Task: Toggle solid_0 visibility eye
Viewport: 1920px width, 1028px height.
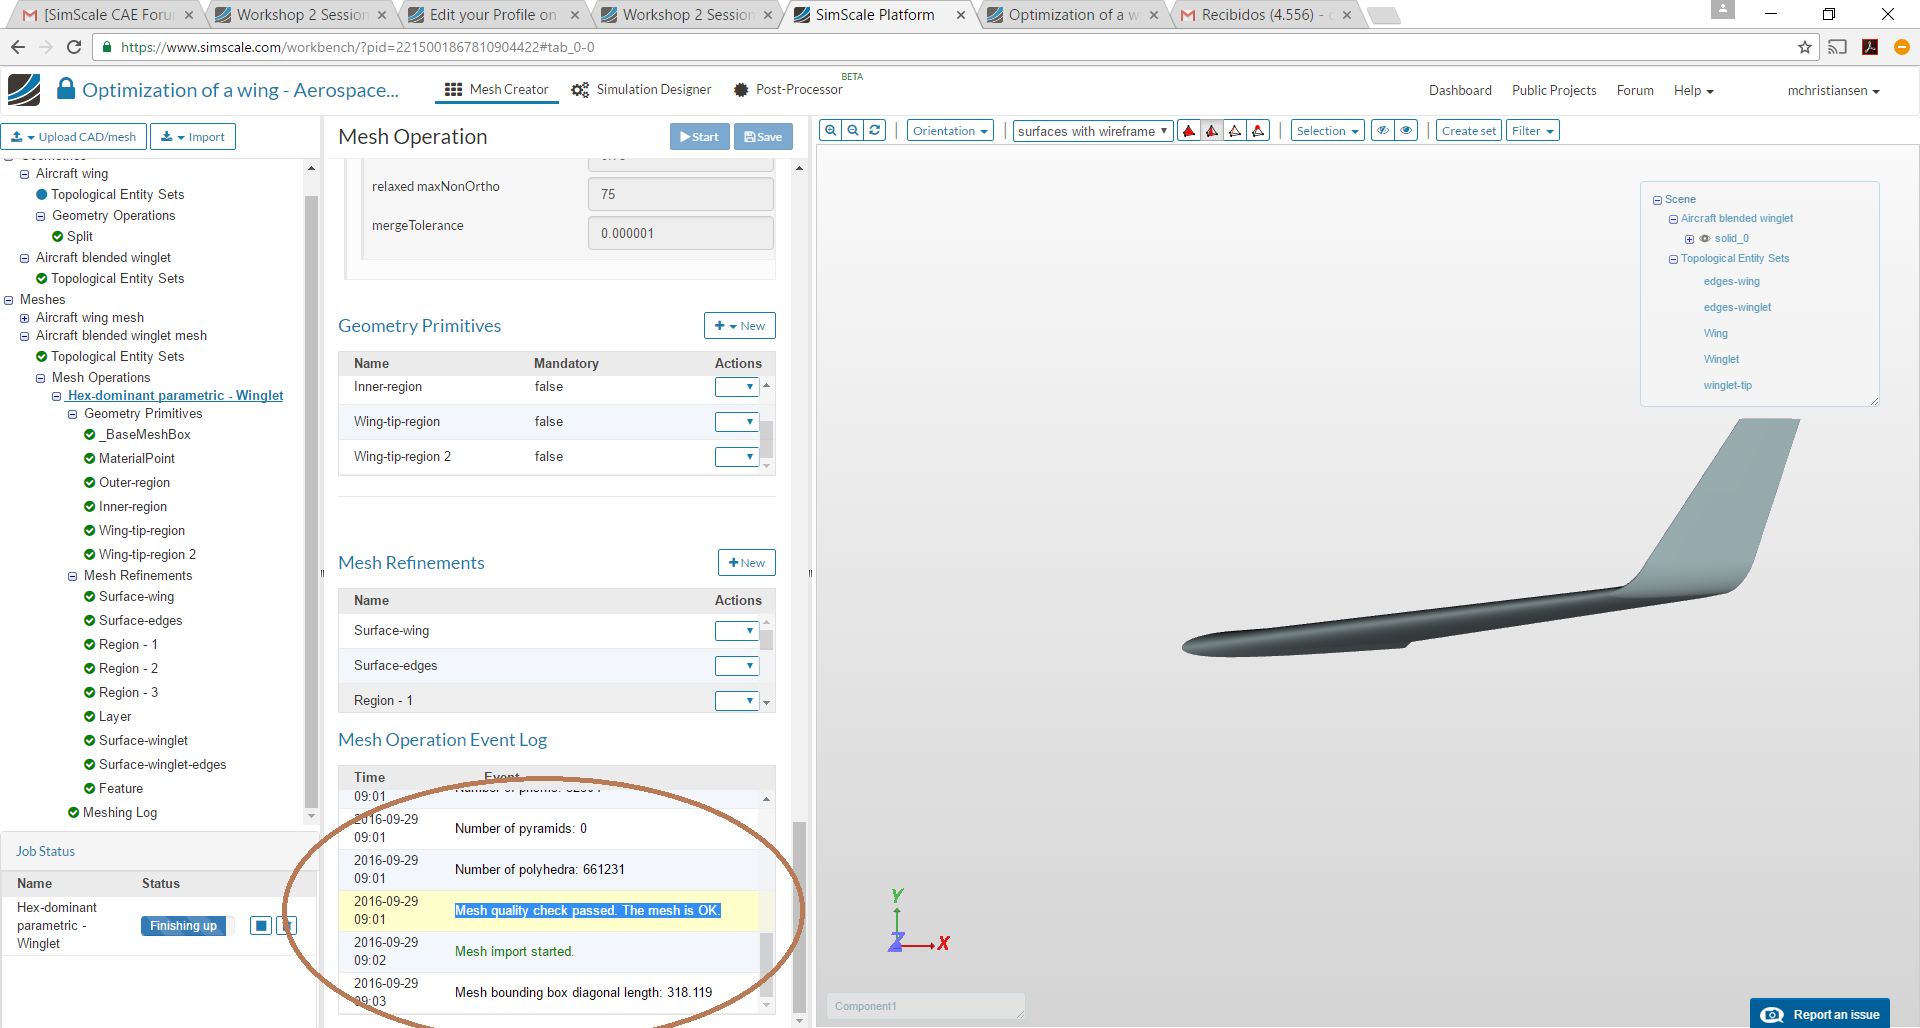Action: tap(1705, 238)
